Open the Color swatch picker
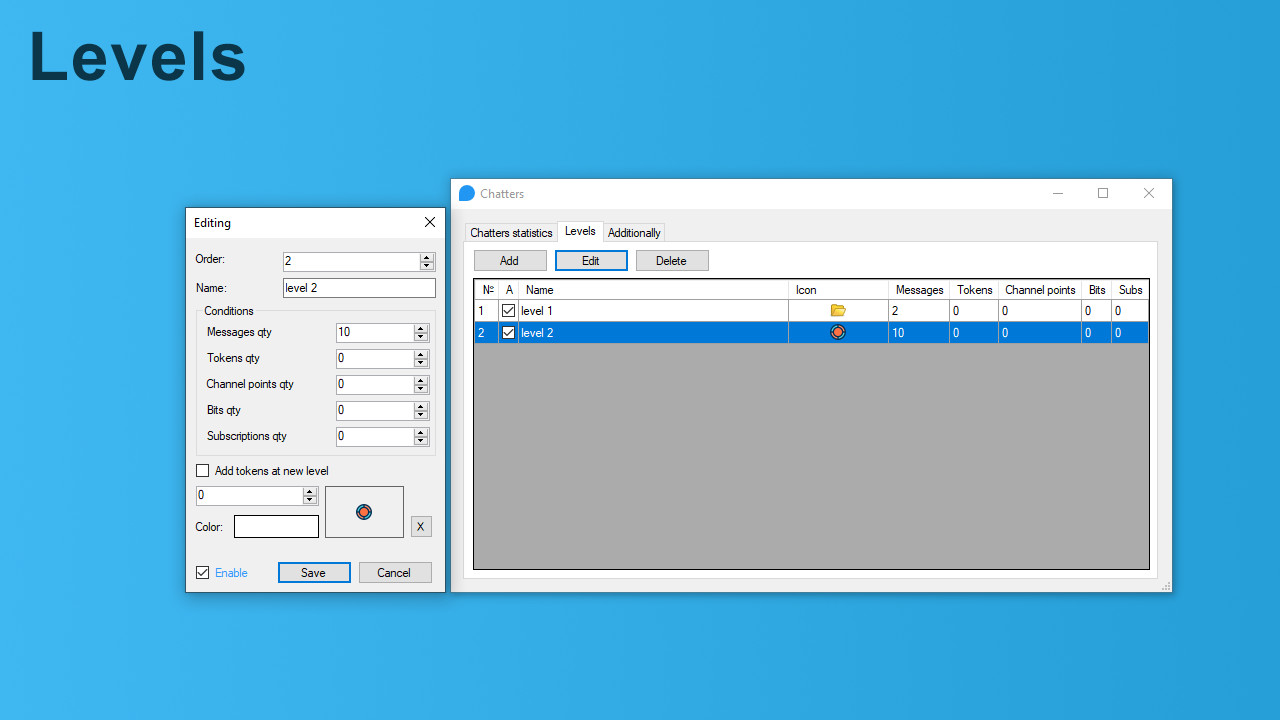Image resolution: width=1280 pixels, height=720 pixels. pyautogui.click(x=276, y=526)
